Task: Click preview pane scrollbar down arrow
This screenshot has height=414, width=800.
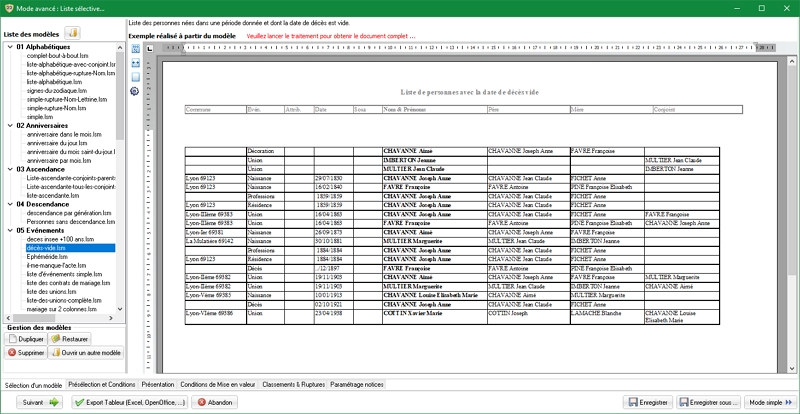Action: click(791, 368)
